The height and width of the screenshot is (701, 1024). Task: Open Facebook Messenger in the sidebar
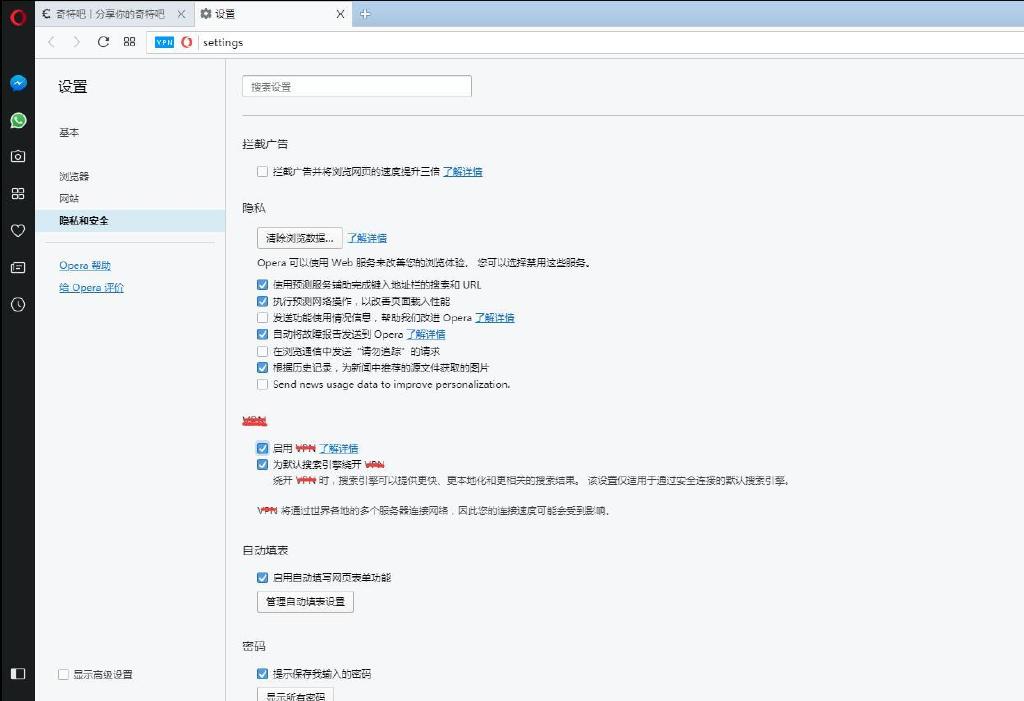click(x=18, y=83)
